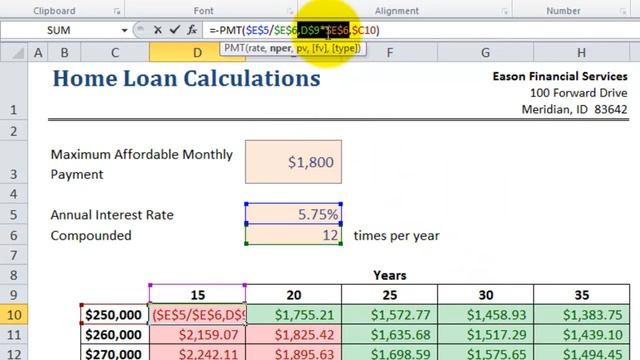Click the cell showing $1,439.10
Viewport: 640px width, 360px height.
pyautogui.click(x=582, y=335)
